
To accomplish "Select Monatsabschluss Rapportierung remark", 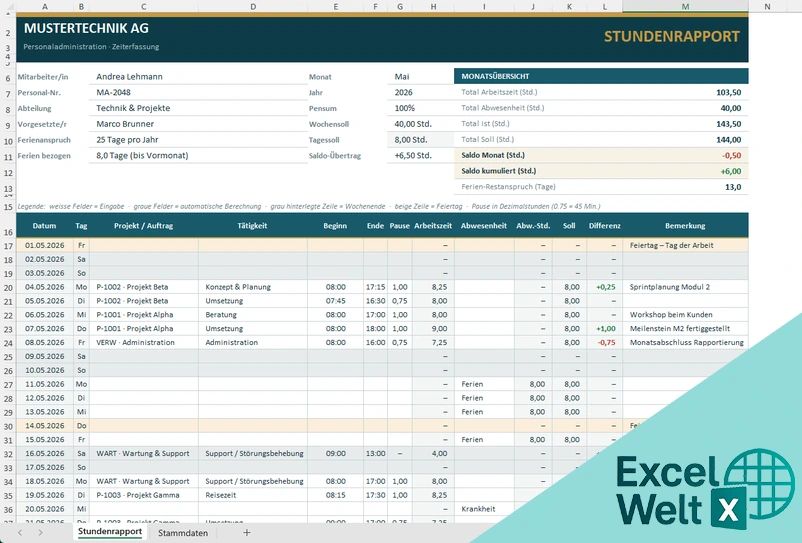I will (685, 343).
